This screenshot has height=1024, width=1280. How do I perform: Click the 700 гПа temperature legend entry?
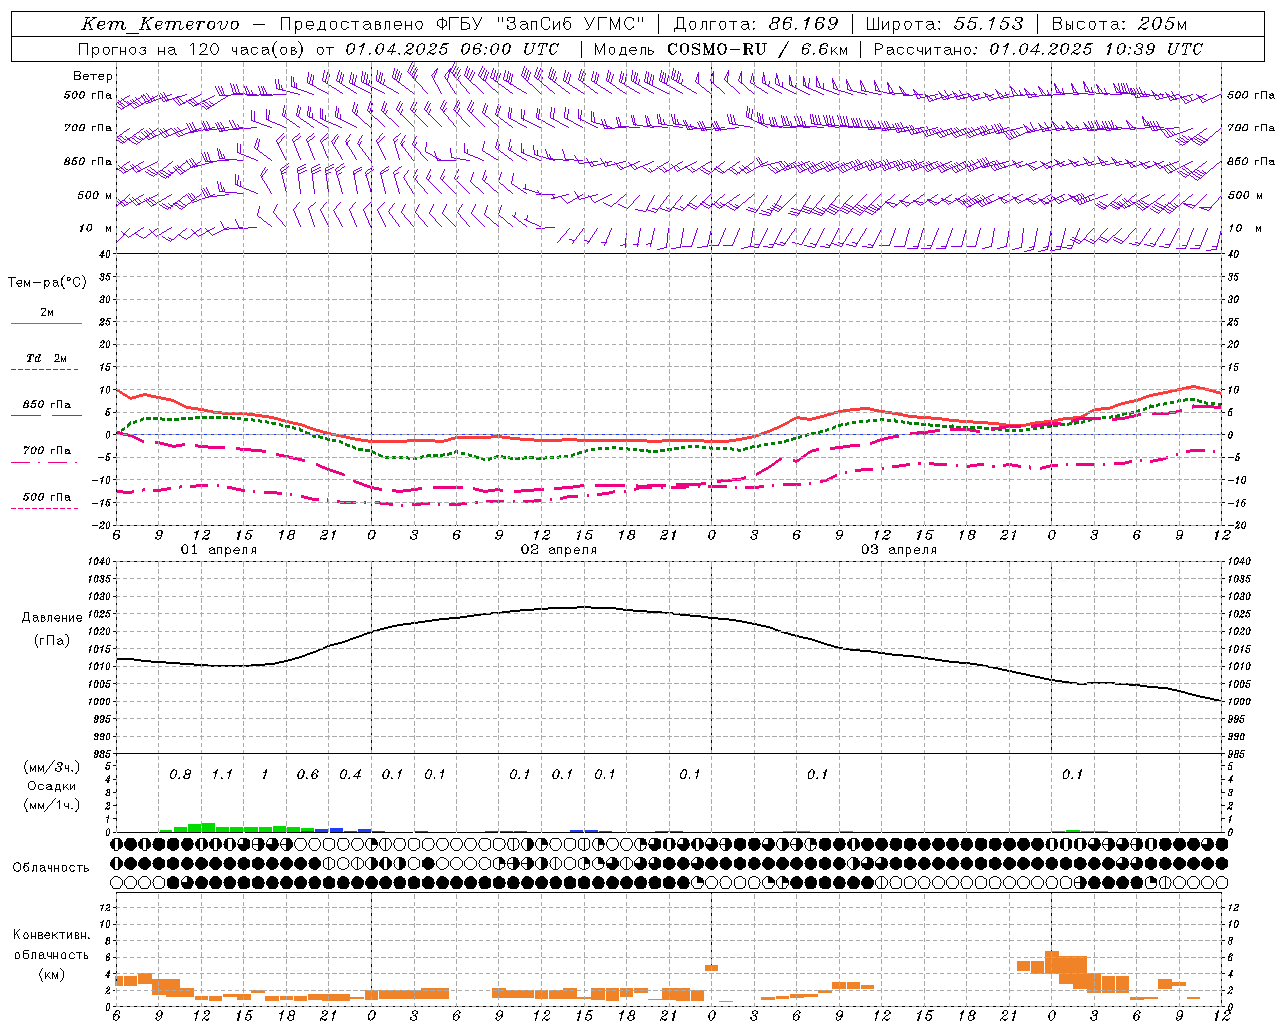47,451
